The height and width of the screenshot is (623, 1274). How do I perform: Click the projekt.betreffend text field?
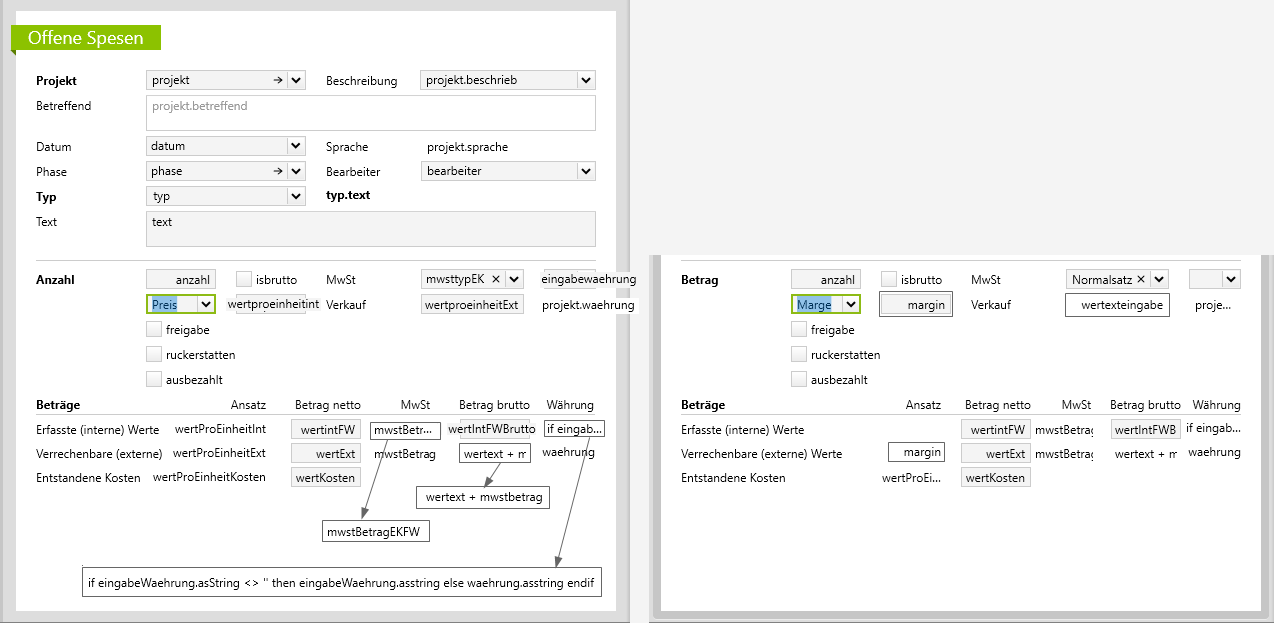370,112
